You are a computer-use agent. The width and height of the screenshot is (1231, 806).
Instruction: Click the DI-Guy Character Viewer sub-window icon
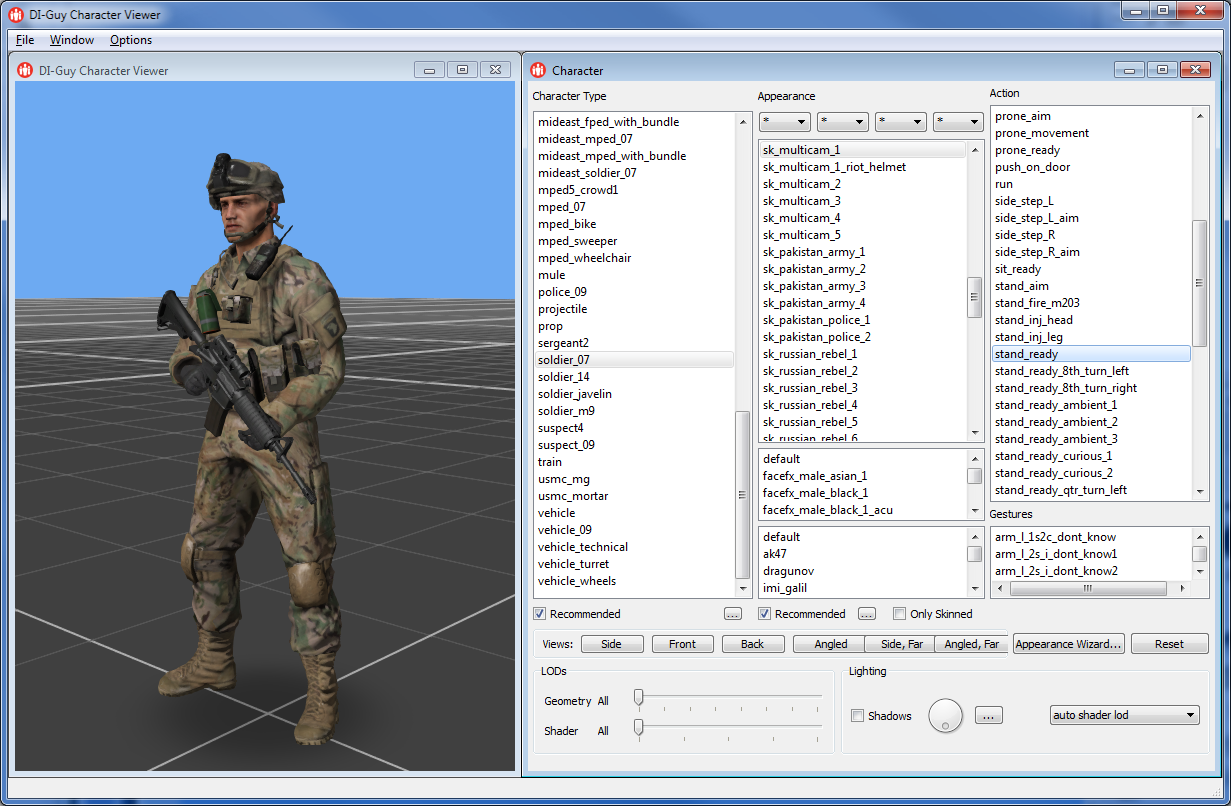[25, 70]
